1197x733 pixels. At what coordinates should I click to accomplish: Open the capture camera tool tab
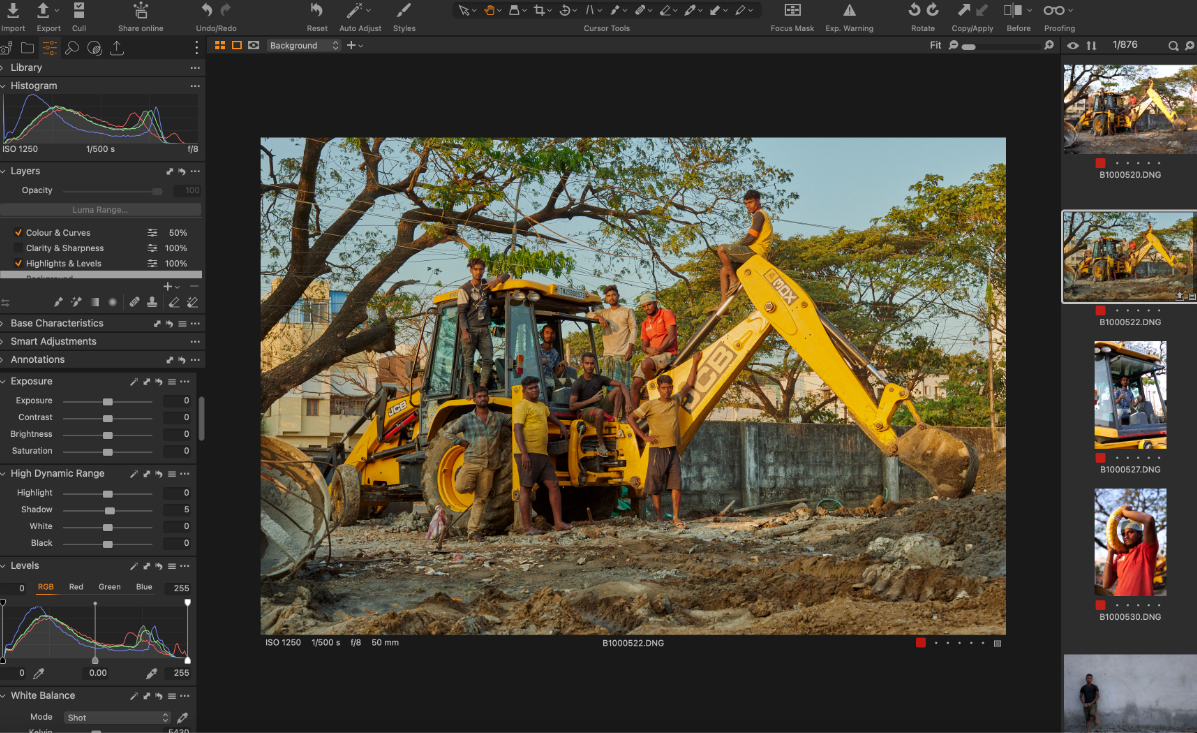click(5, 48)
